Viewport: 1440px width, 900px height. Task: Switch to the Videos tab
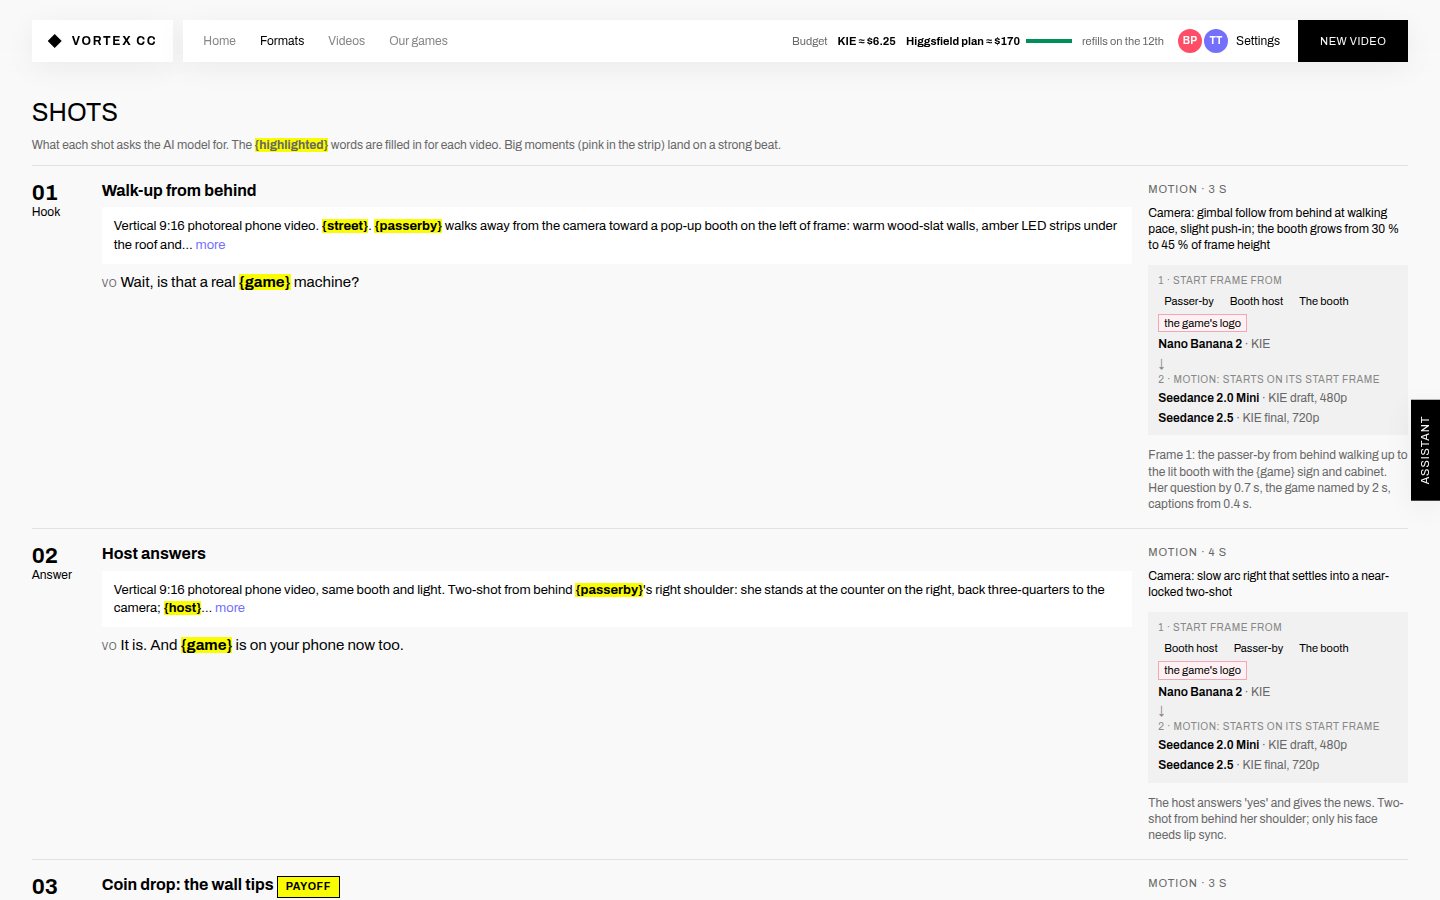(346, 41)
